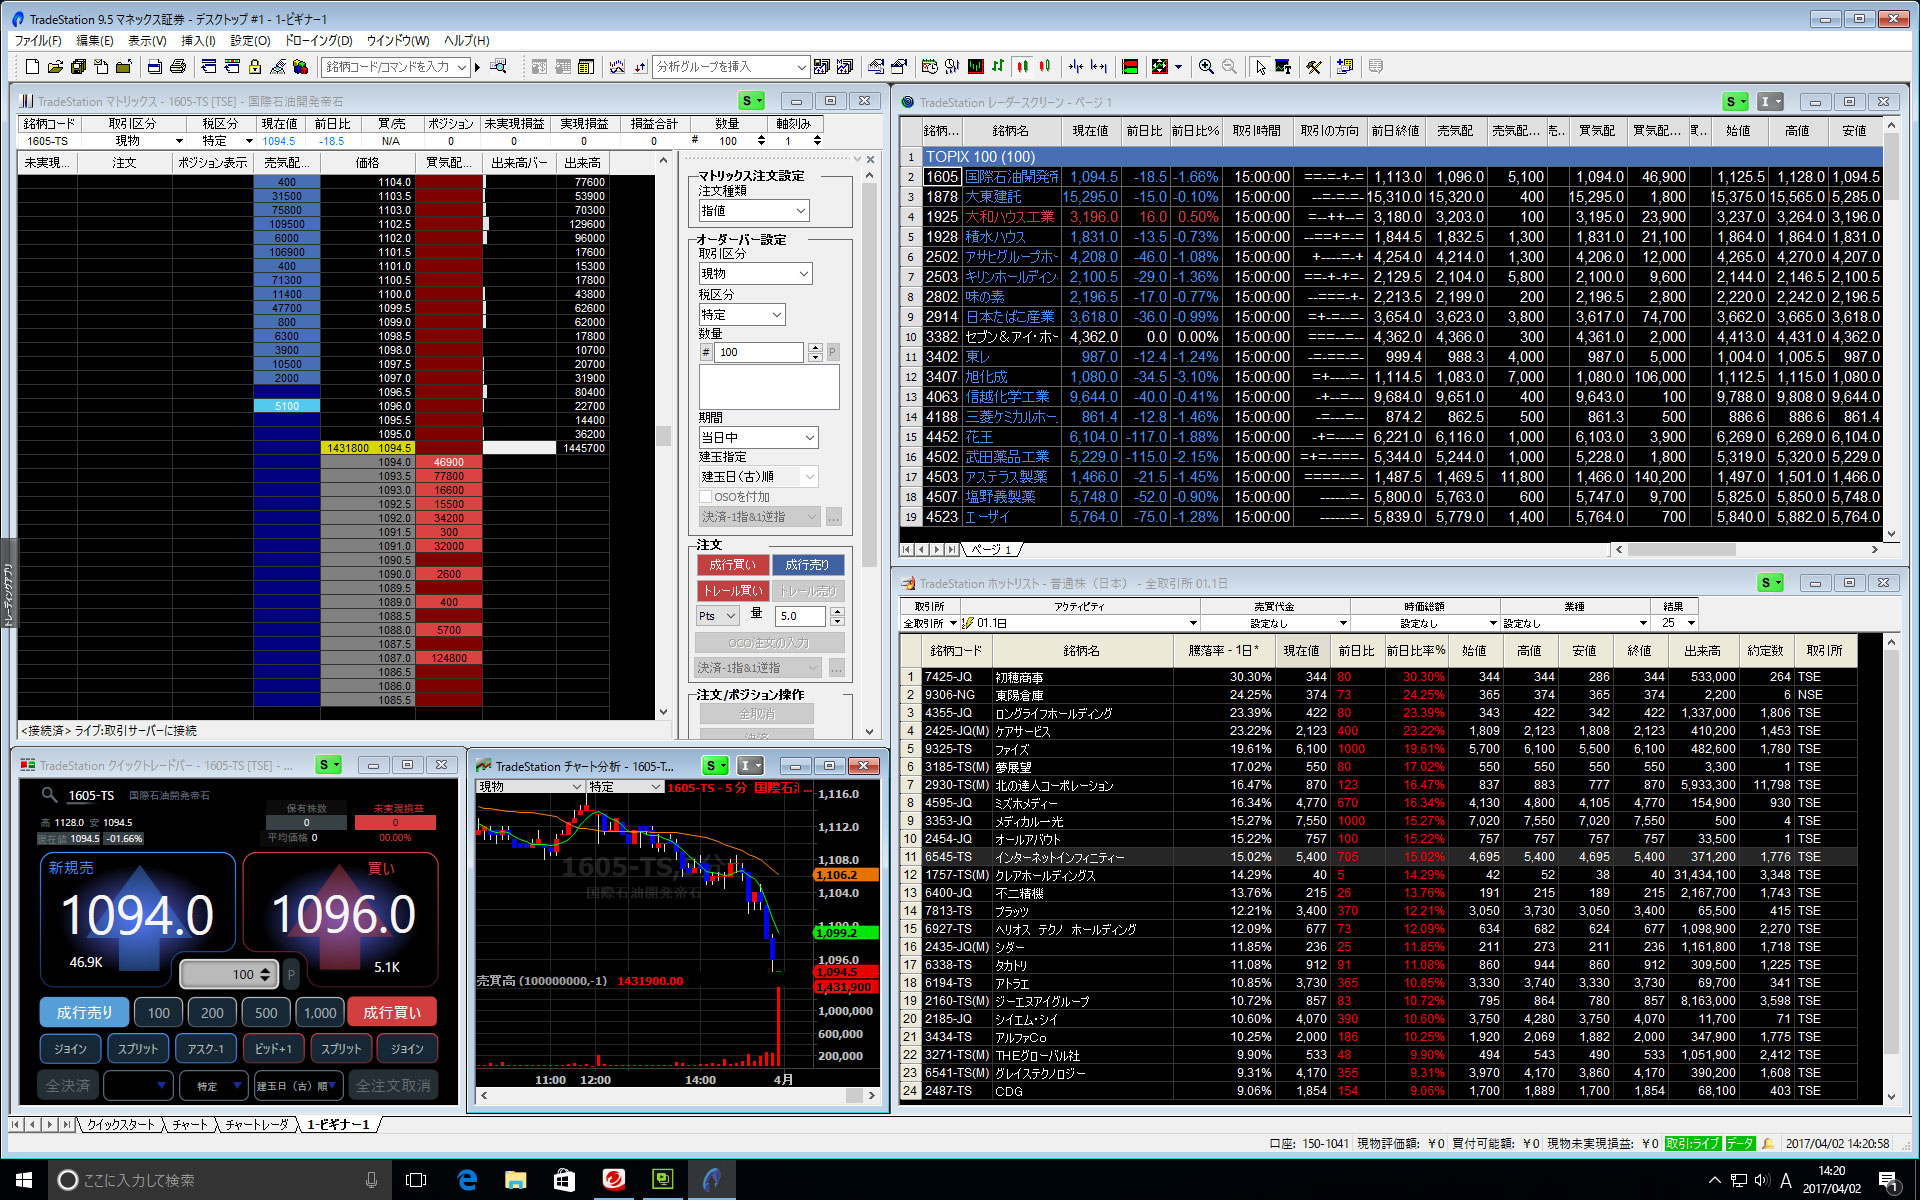
Task: Toggle the P button beside matrix quantity field
Action: click(x=833, y=352)
